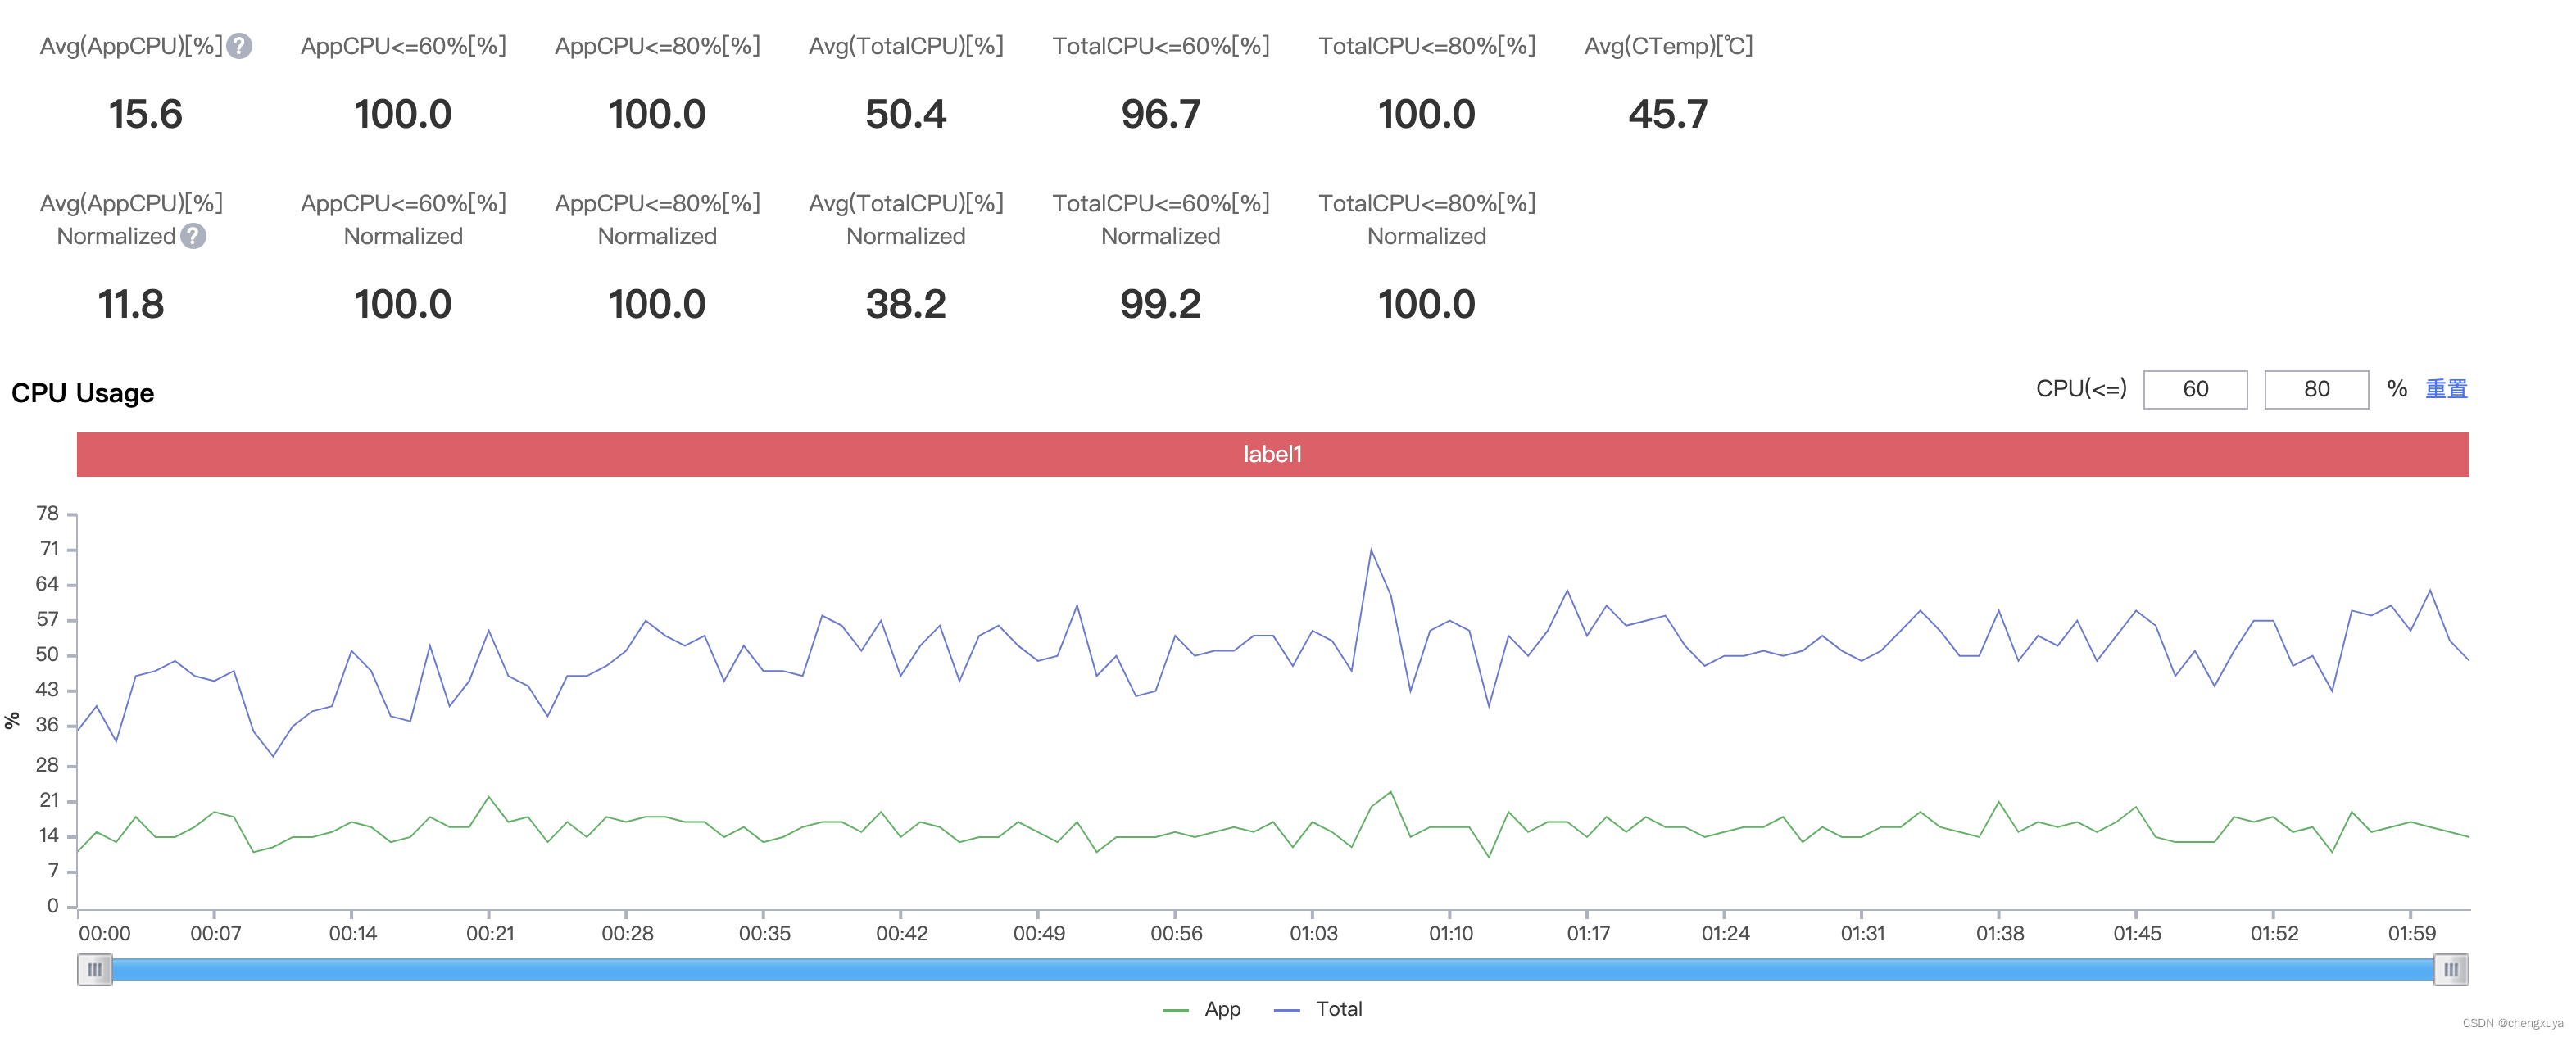Click help icon next to Normalized label
This screenshot has width=2576, height=1037.
tap(194, 236)
